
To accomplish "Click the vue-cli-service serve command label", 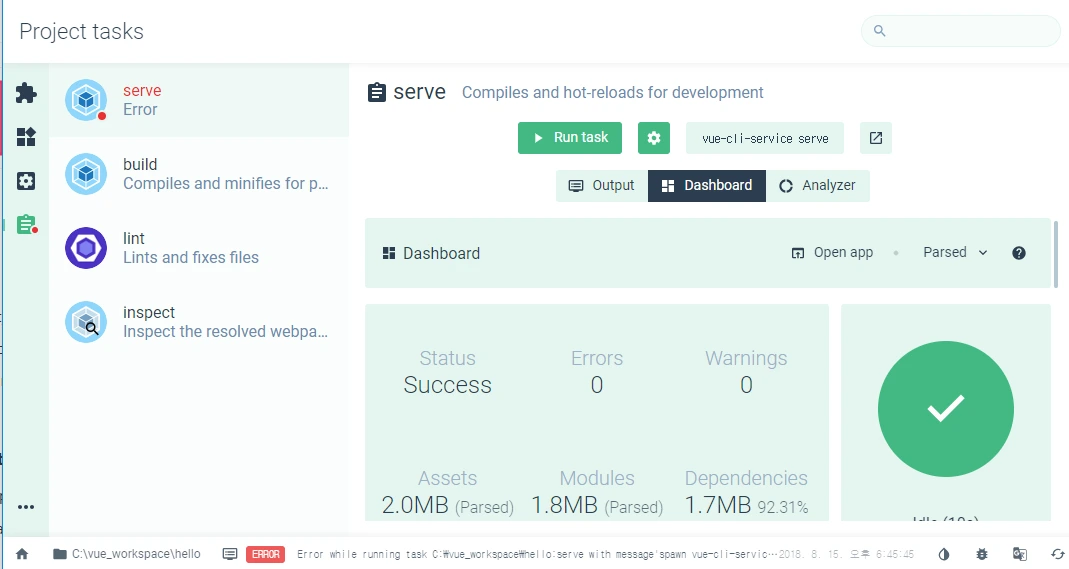I will pos(765,138).
